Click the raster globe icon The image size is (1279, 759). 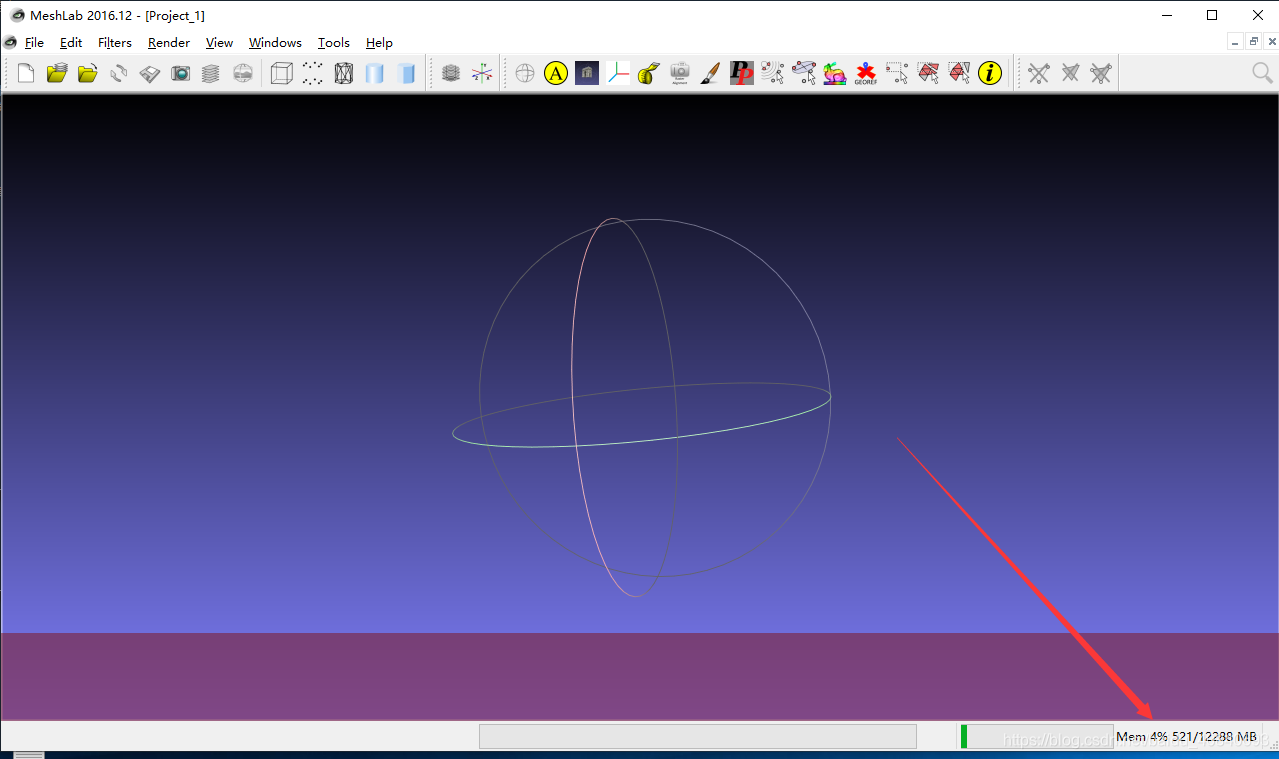pyautogui.click(x=242, y=73)
